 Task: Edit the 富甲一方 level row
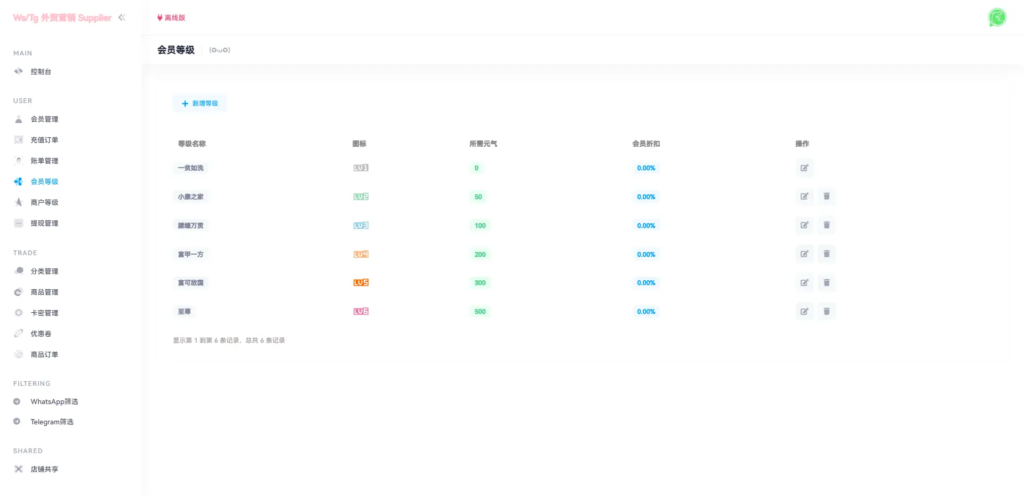[x=805, y=254]
